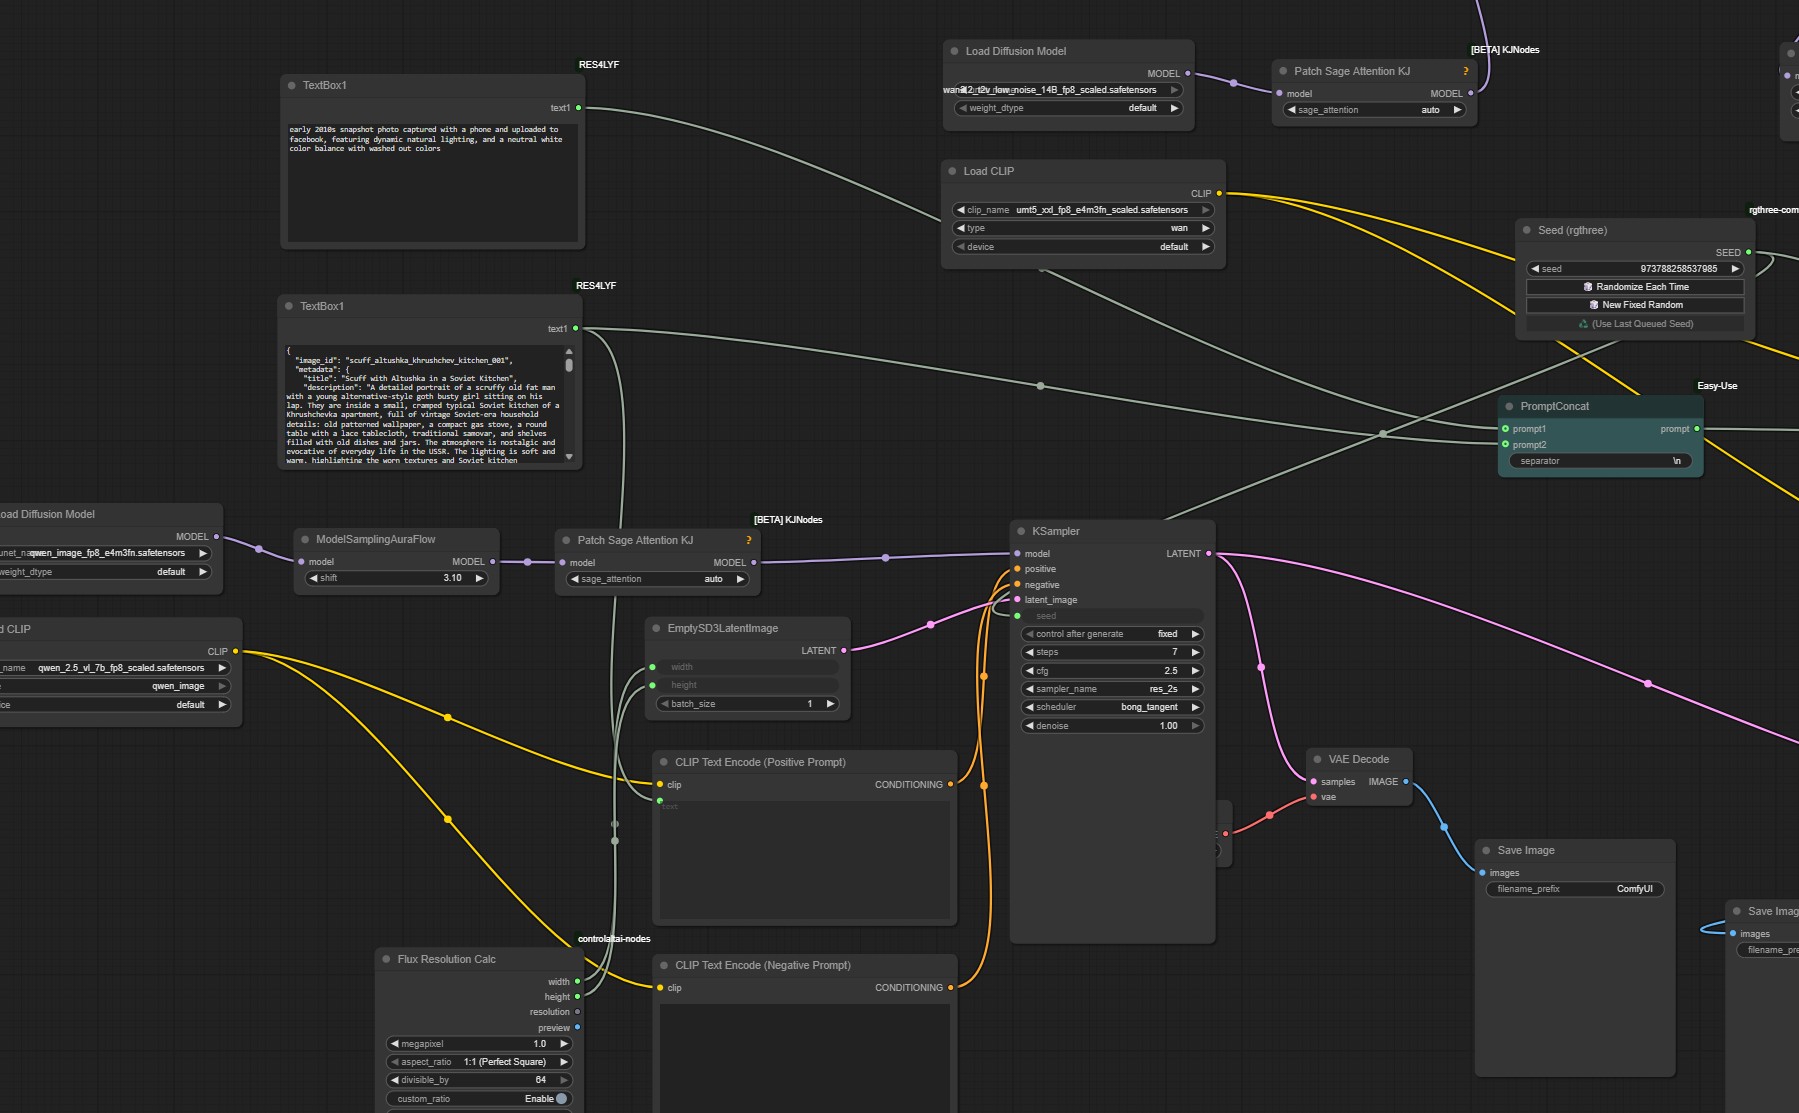Viewport: 1799px width, 1113px height.
Task: Open the weight_dtype dropdown under the wan model
Action: tap(1068, 108)
